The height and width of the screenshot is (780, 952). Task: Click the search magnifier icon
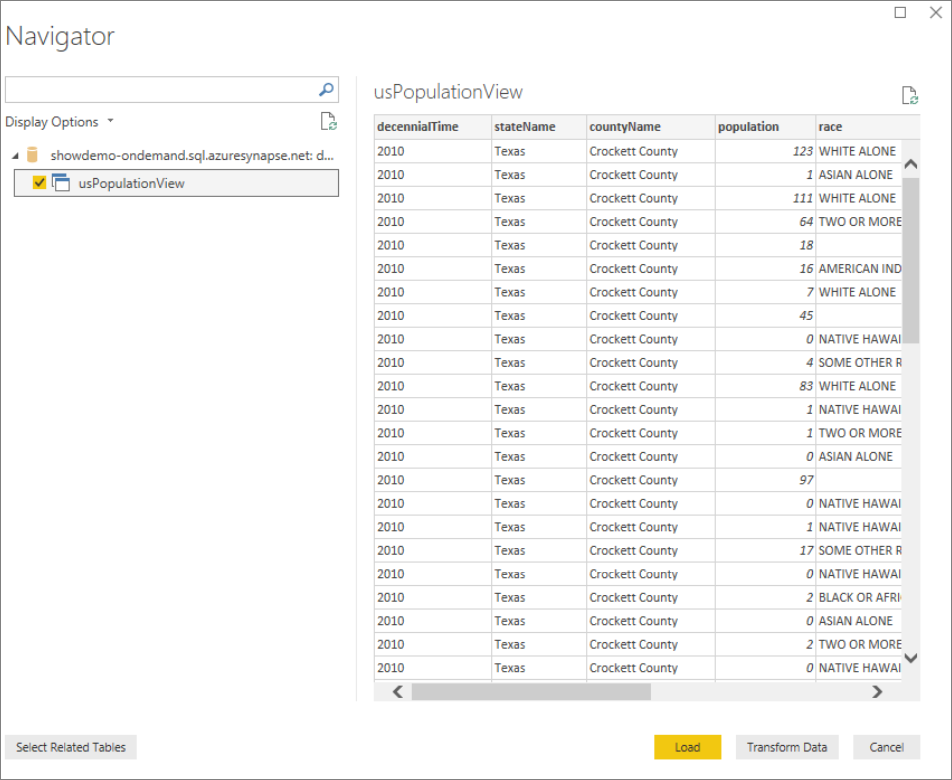pos(325,89)
